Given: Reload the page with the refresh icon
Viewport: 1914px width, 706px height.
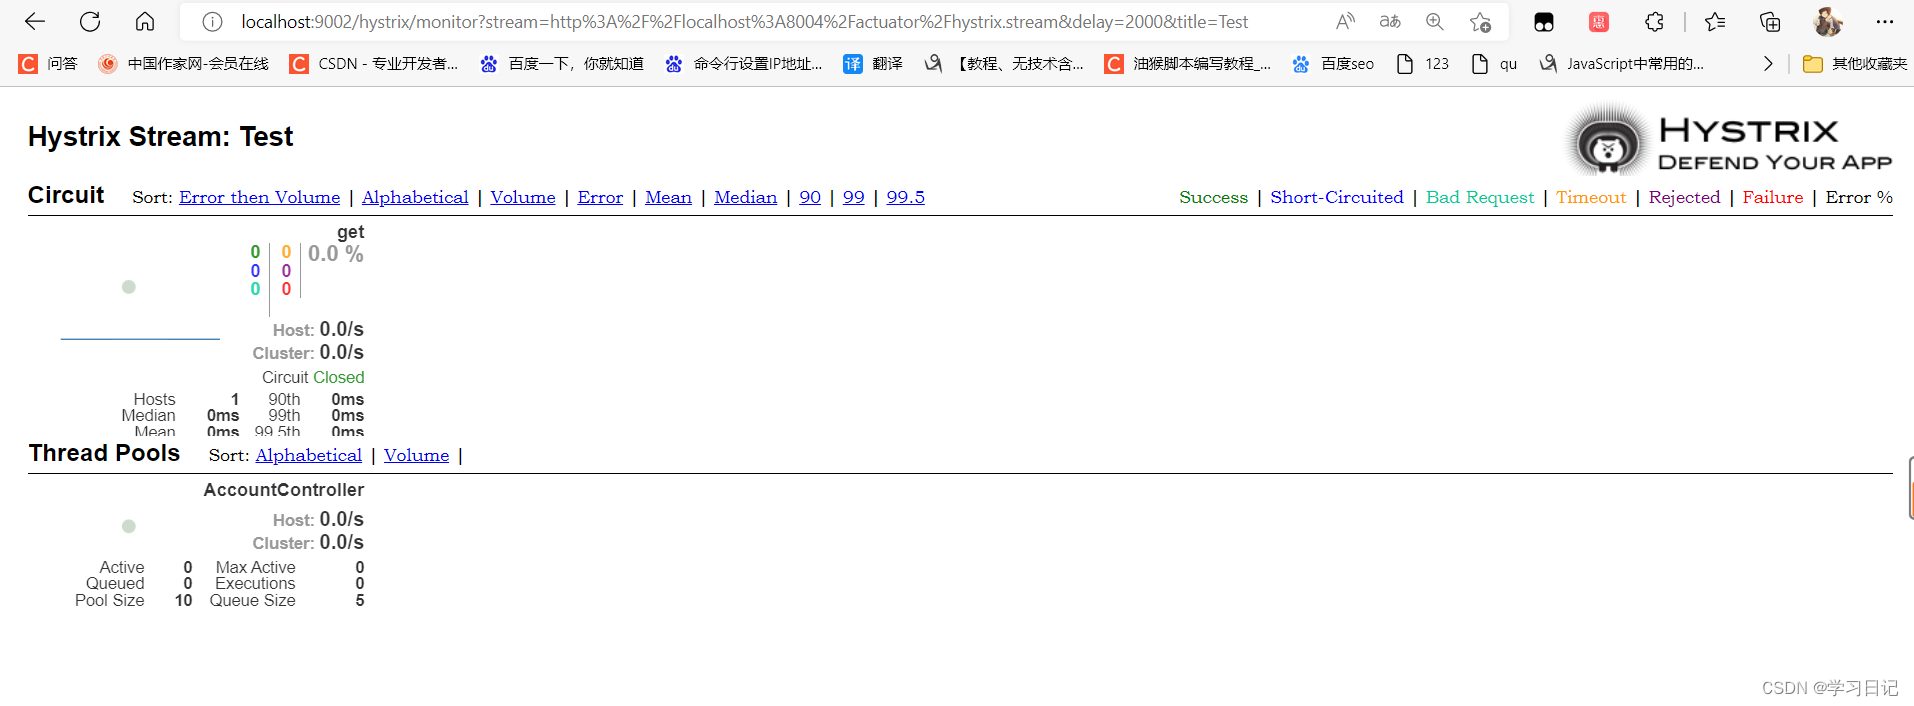Looking at the screenshot, I should point(90,21).
